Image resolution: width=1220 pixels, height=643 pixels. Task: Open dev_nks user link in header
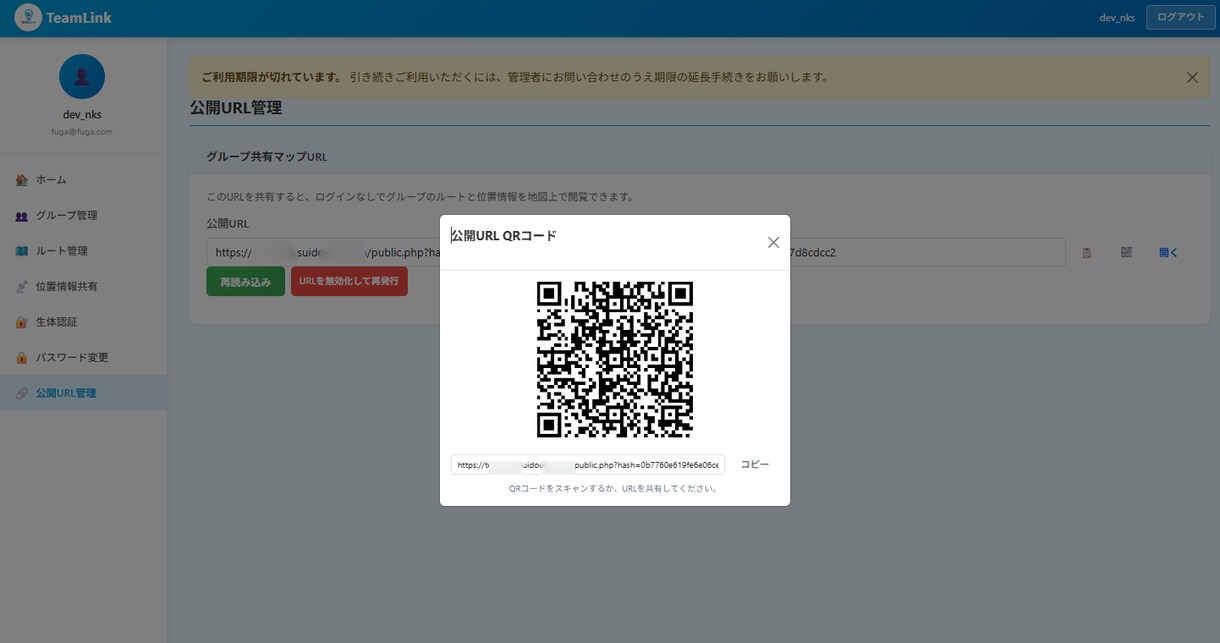click(x=1117, y=18)
